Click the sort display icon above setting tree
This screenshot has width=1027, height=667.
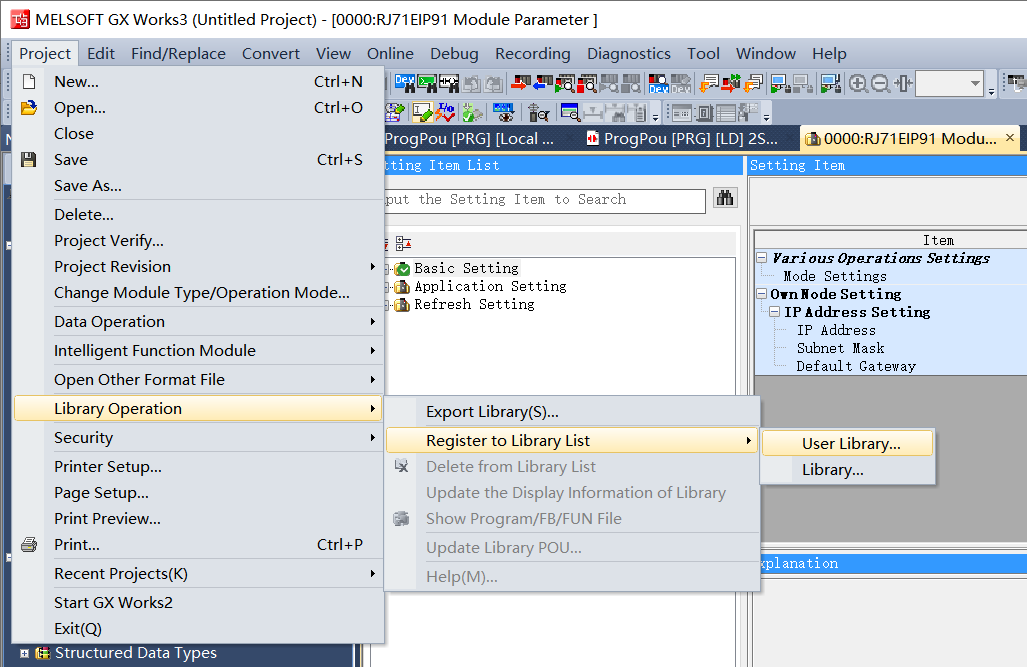[404, 243]
